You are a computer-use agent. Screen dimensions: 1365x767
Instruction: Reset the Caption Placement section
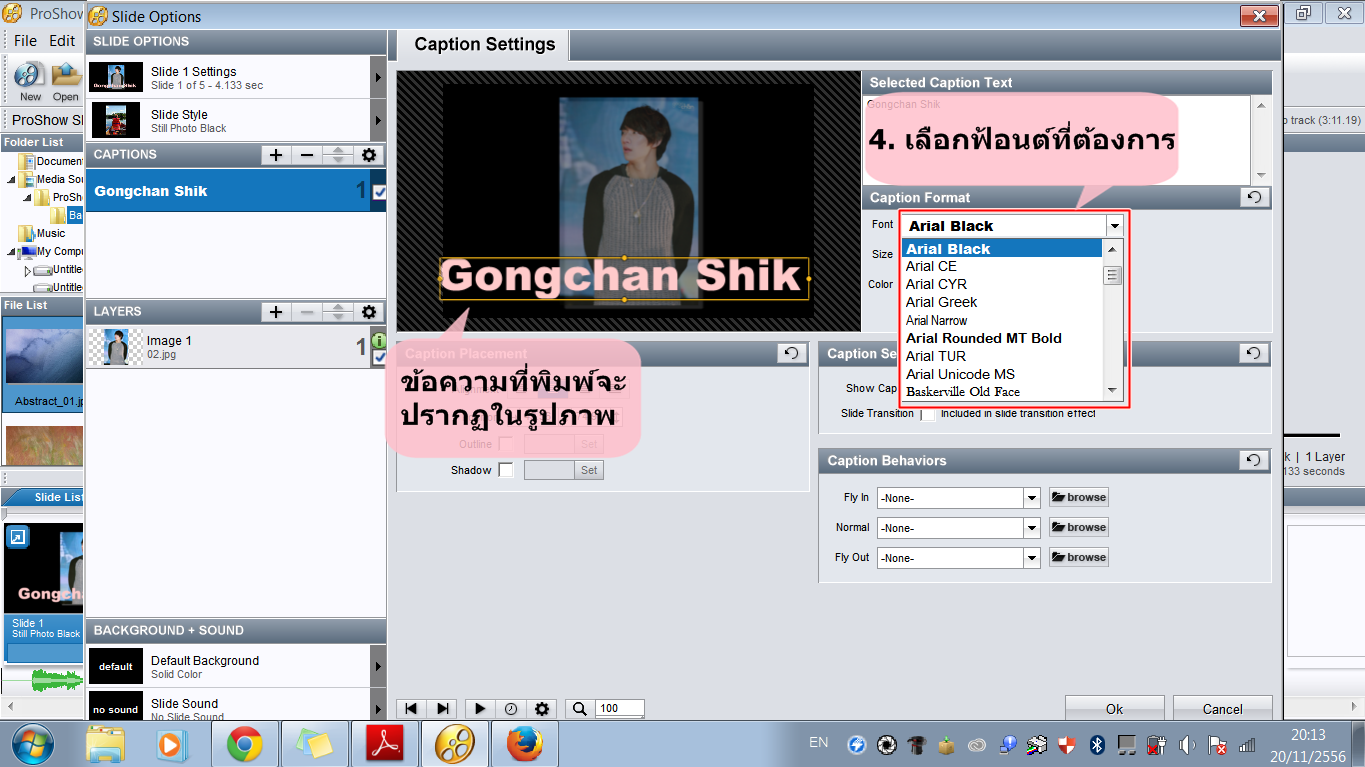[x=791, y=353]
